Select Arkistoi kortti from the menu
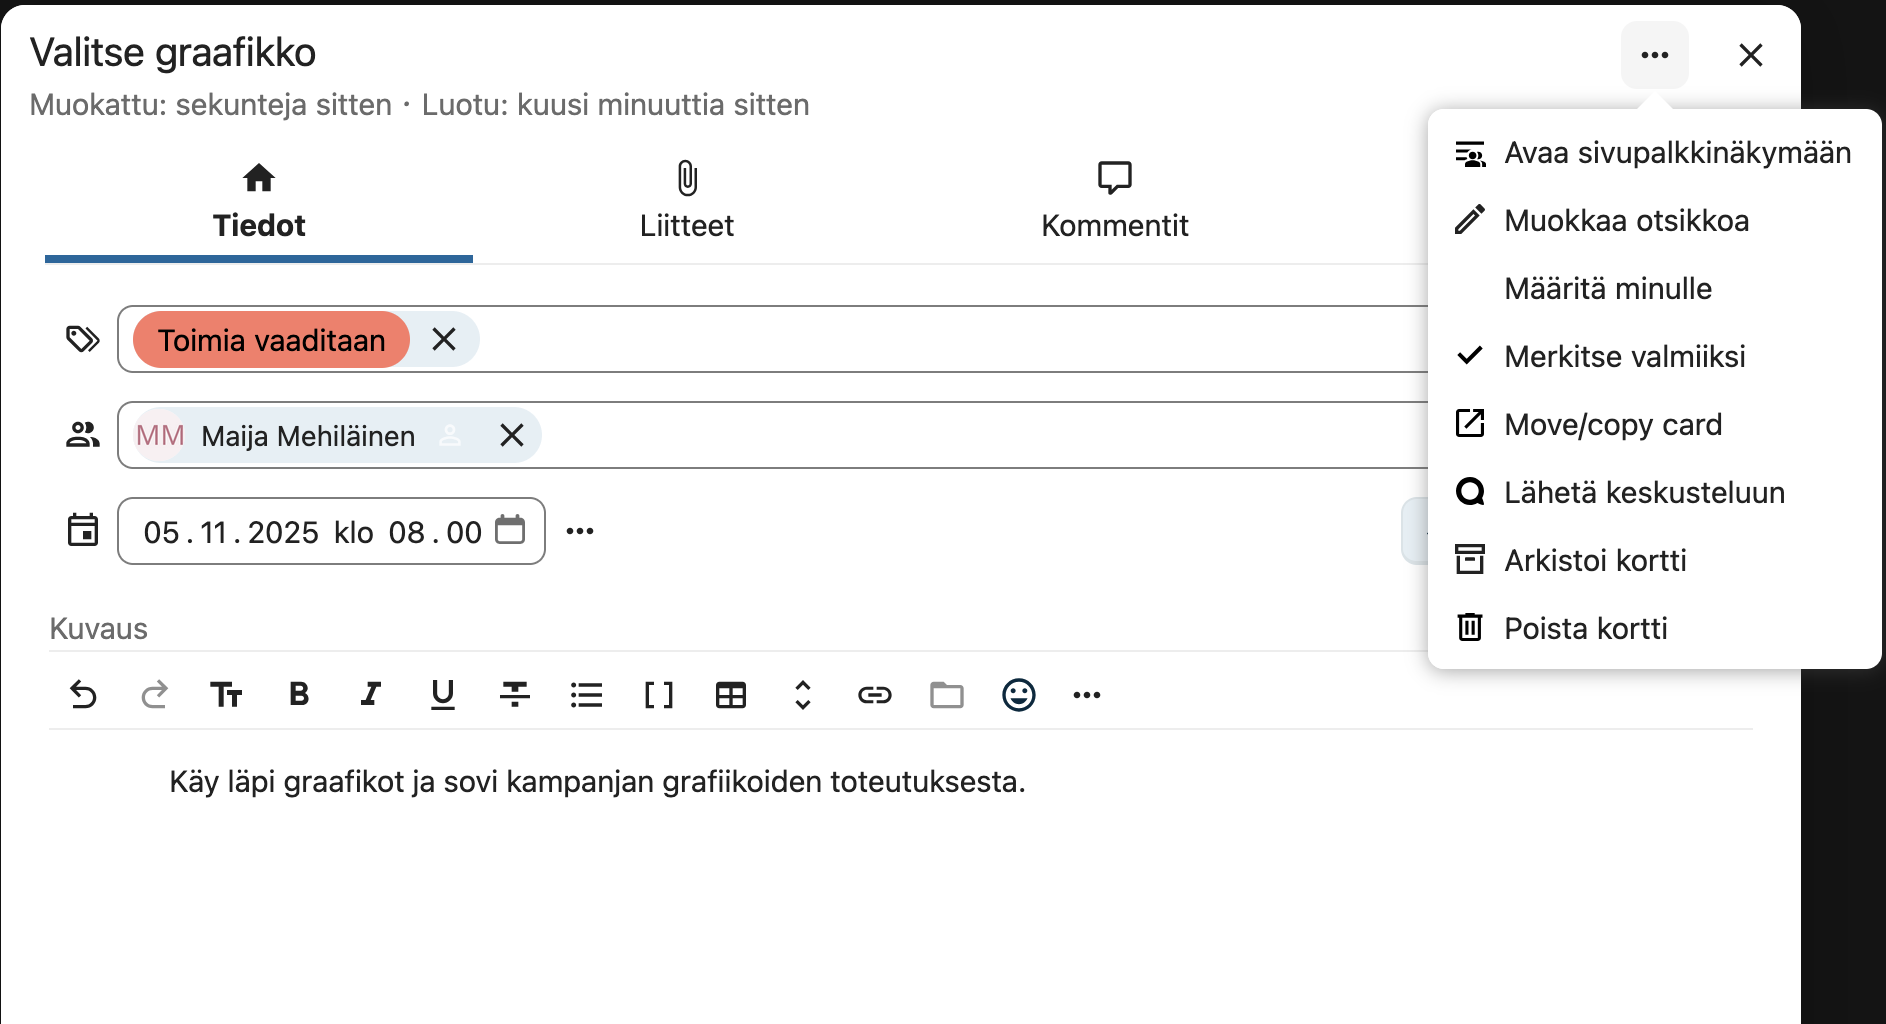Image resolution: width=1886 pixels, height=1024 pixels. (1594, 561)
